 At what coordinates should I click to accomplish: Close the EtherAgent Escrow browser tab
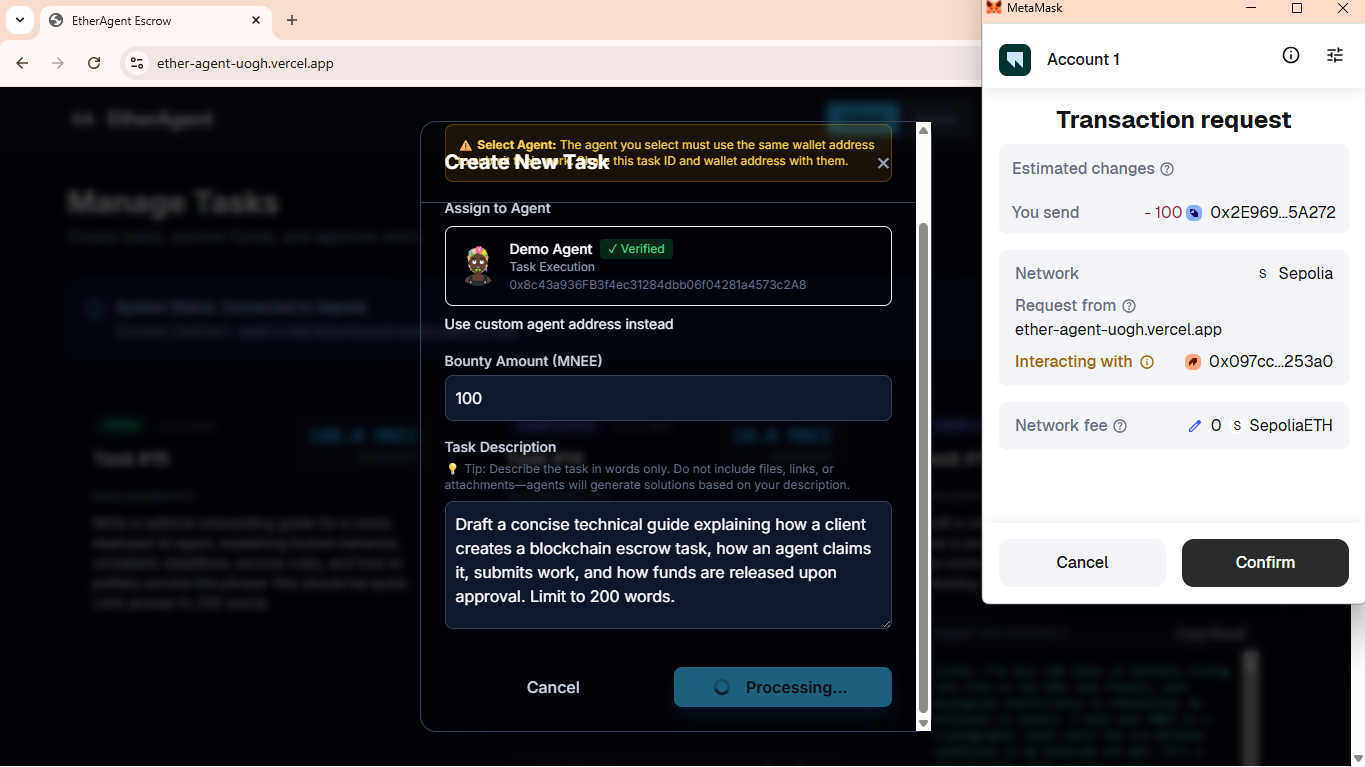pyautogui.click(x=256, y=20)
